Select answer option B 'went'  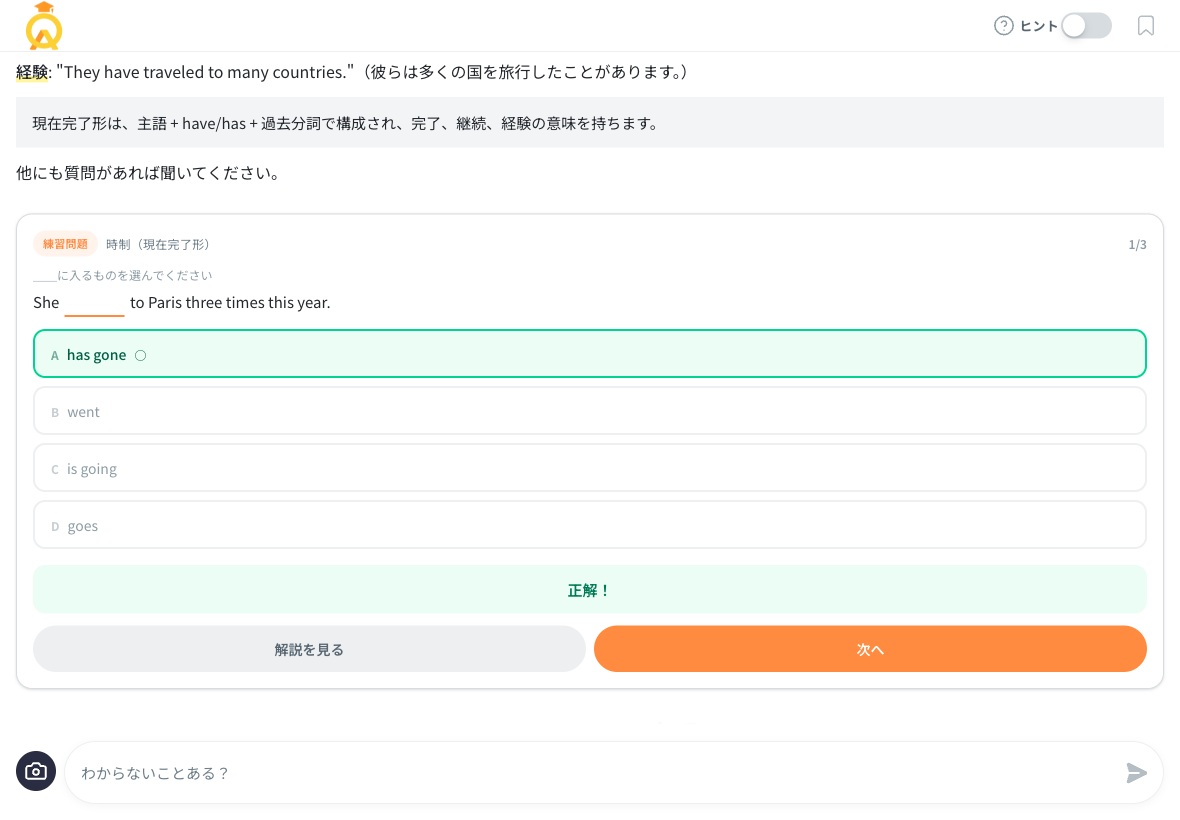tap(590, 411)
